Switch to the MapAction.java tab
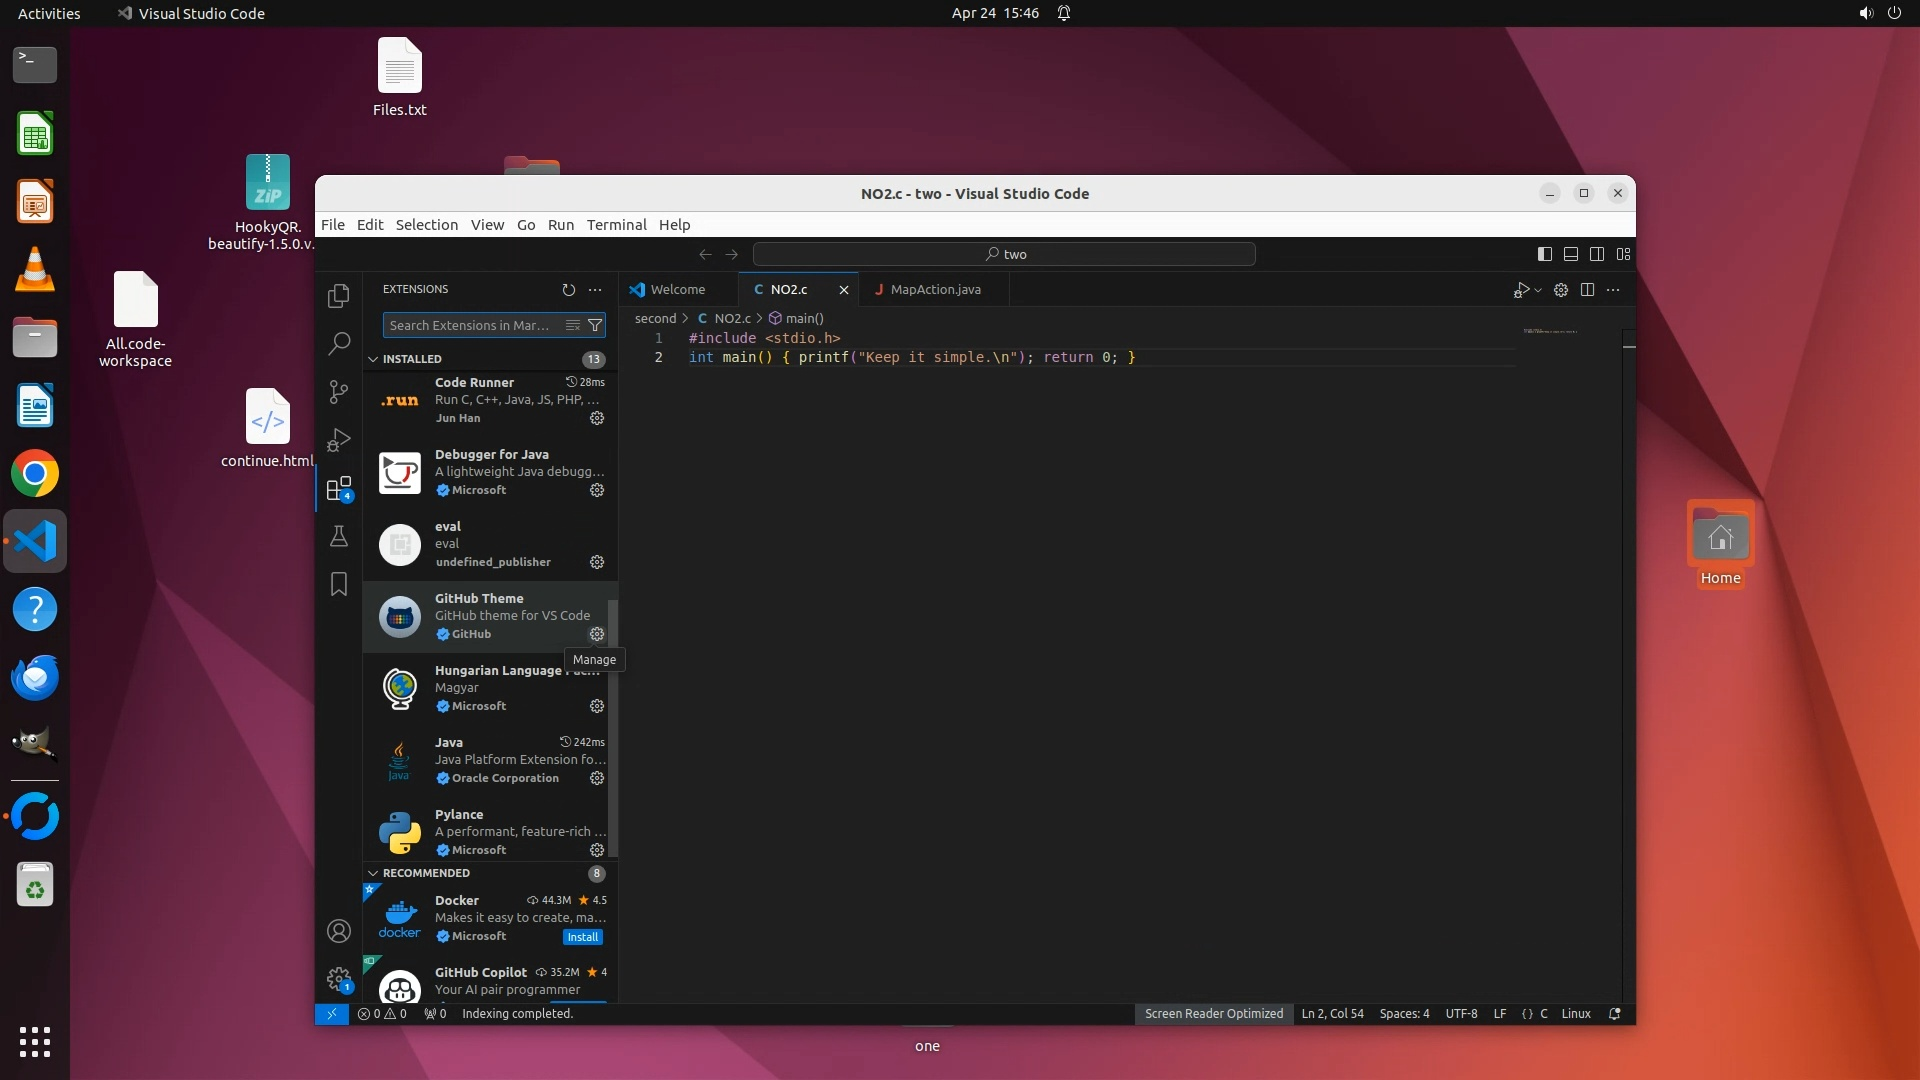1920x1080 pixels. [x=935, y=290]
